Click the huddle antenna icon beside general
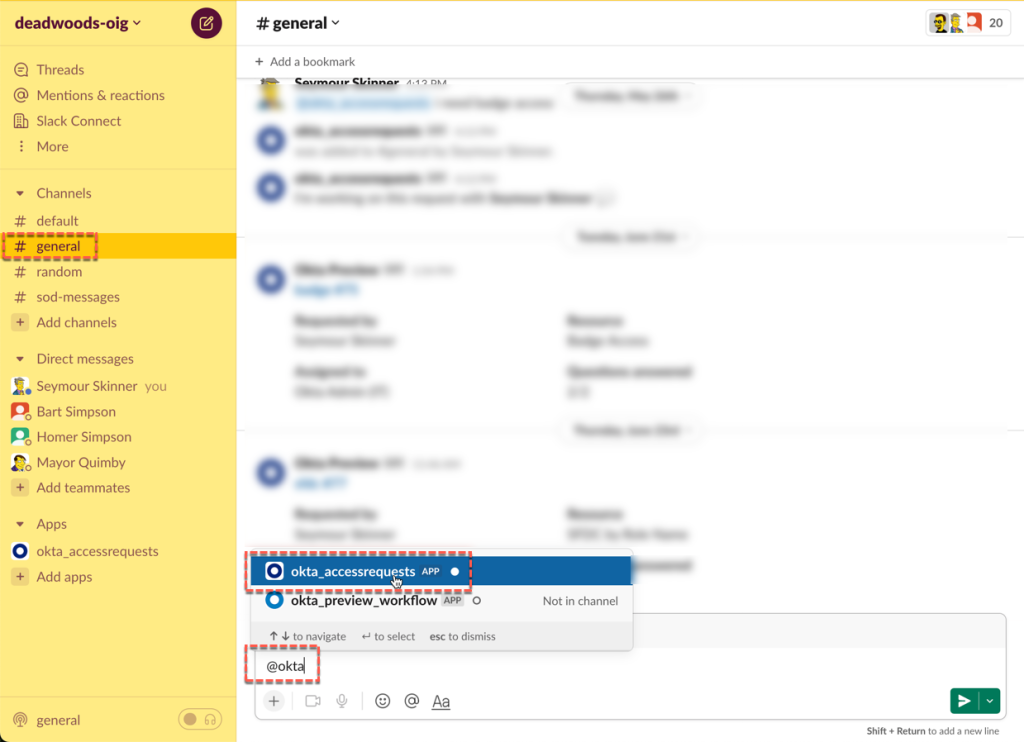 click(x=20, y=720)
